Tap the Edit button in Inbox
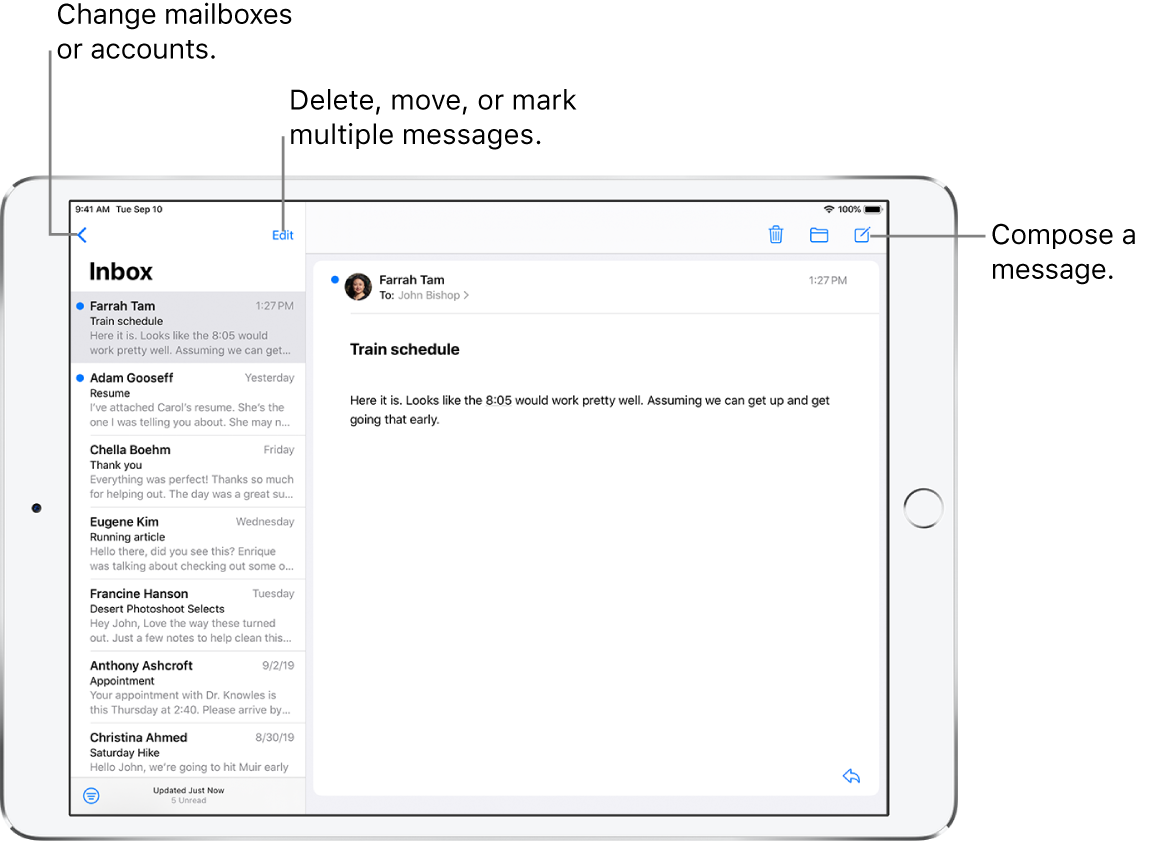 282,235
